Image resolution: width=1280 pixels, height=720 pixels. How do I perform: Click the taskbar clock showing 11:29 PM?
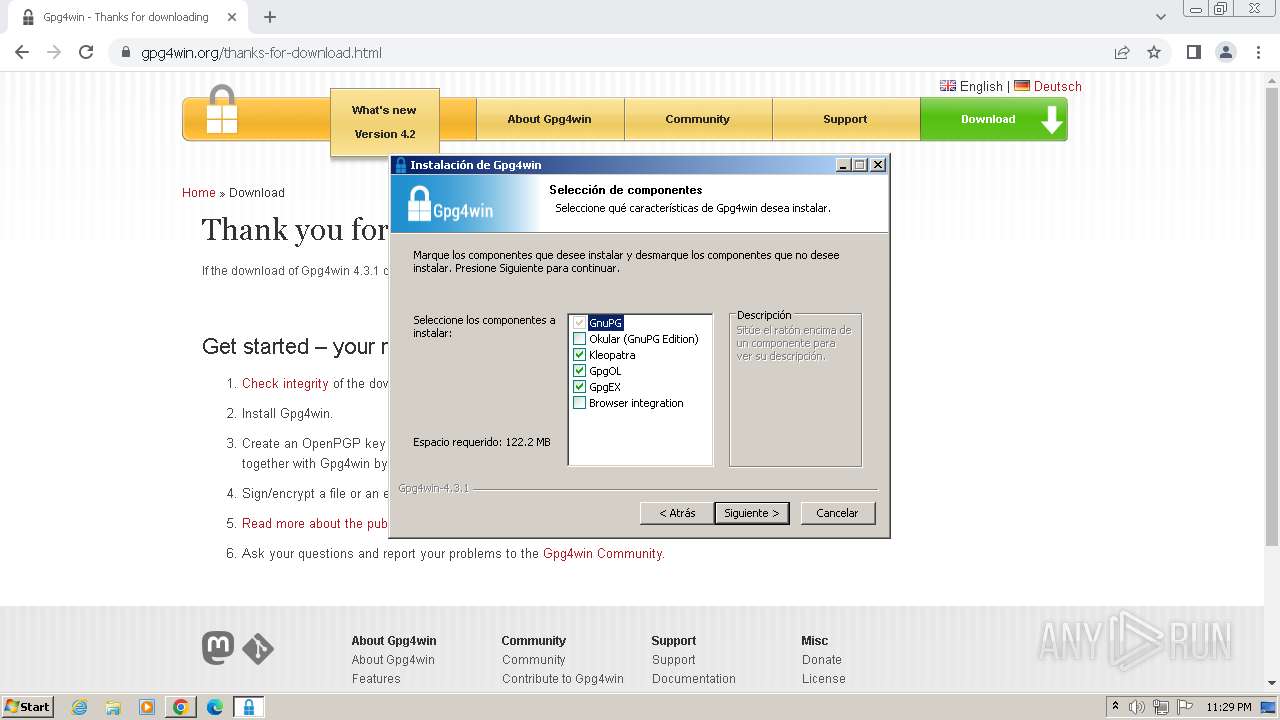click(x=1229, y=707)
